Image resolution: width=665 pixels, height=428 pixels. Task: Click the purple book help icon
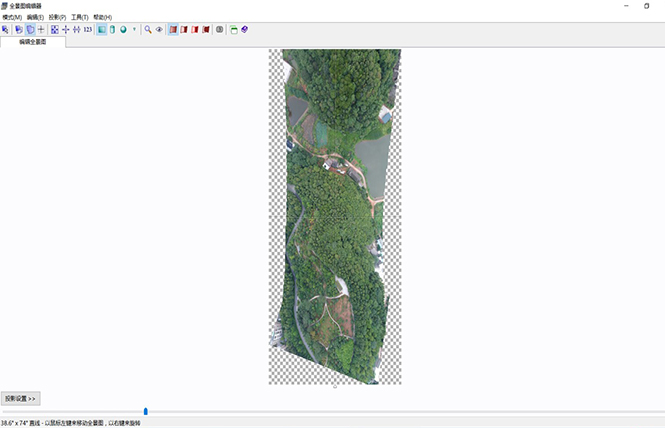[x=245, y=30]
